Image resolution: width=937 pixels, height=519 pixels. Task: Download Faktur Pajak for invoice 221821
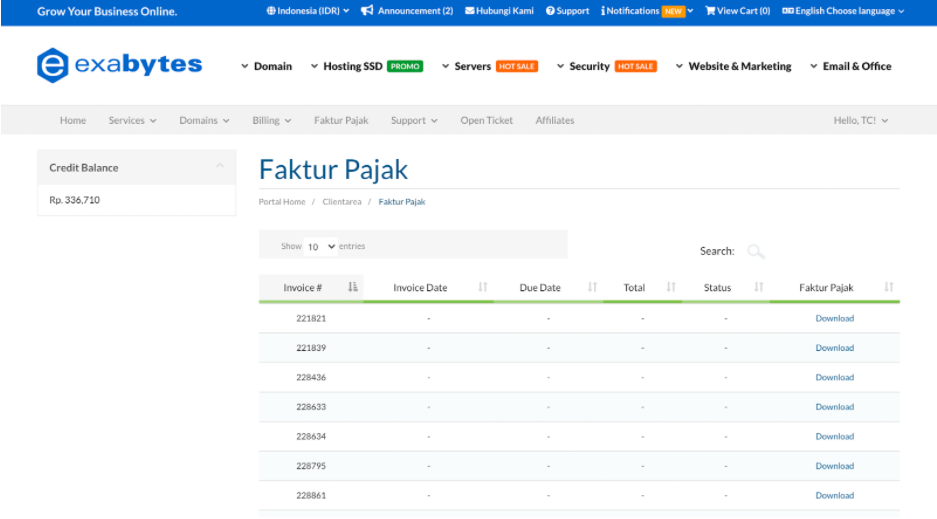point(835,318)
